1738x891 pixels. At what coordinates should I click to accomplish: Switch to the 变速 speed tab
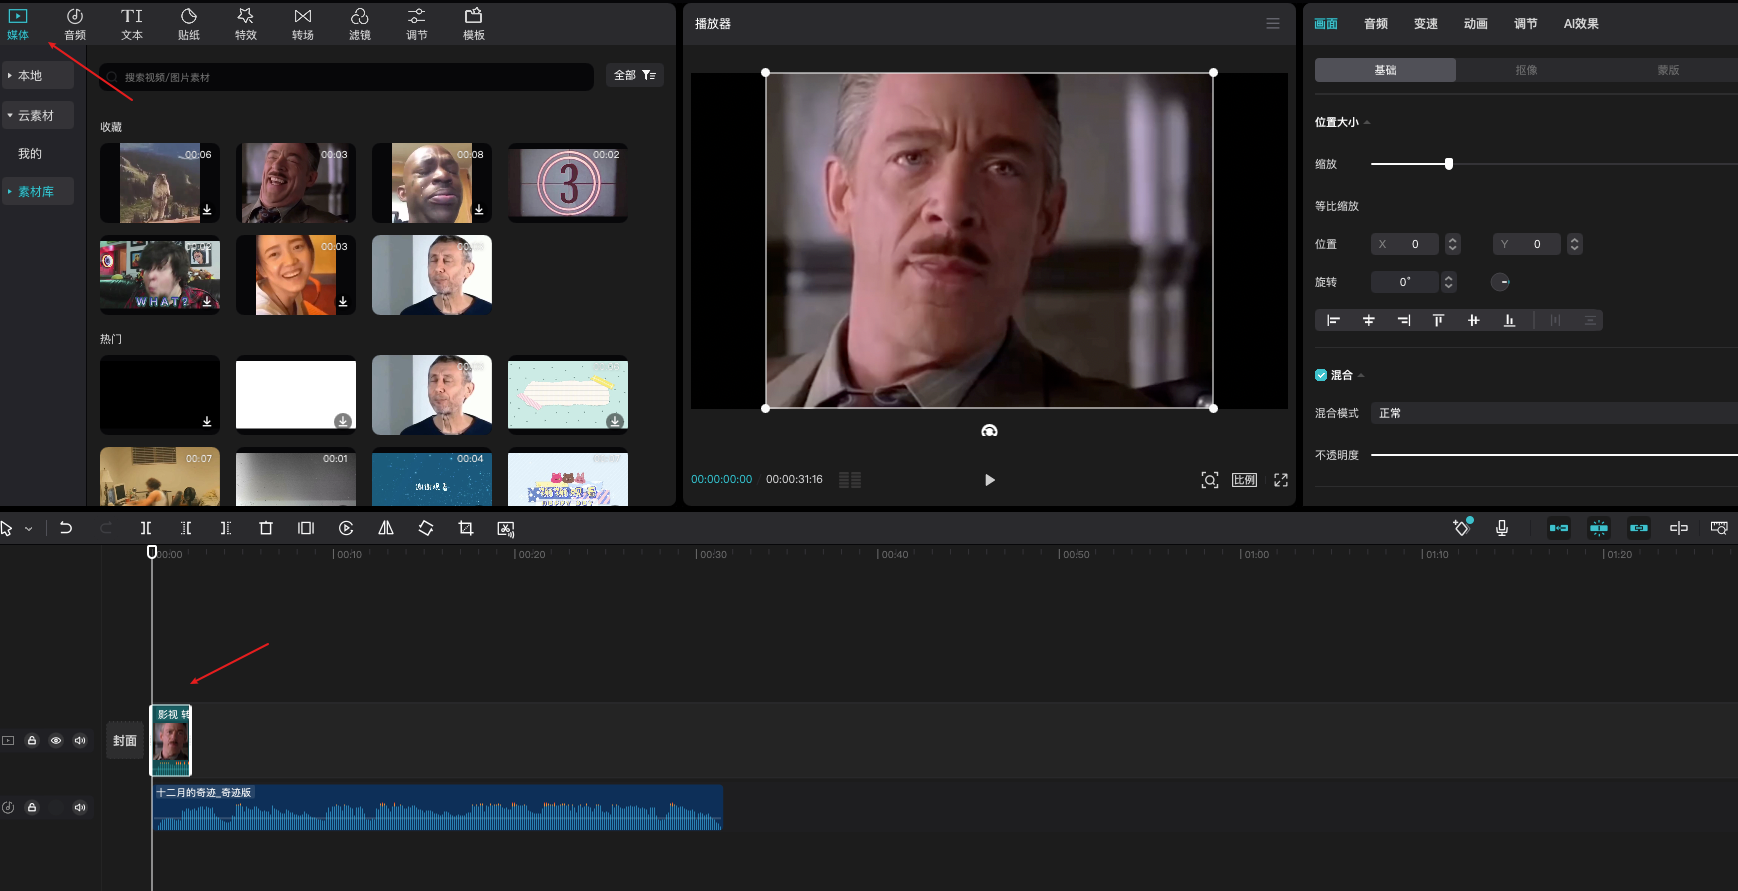tap(1426, 24)
